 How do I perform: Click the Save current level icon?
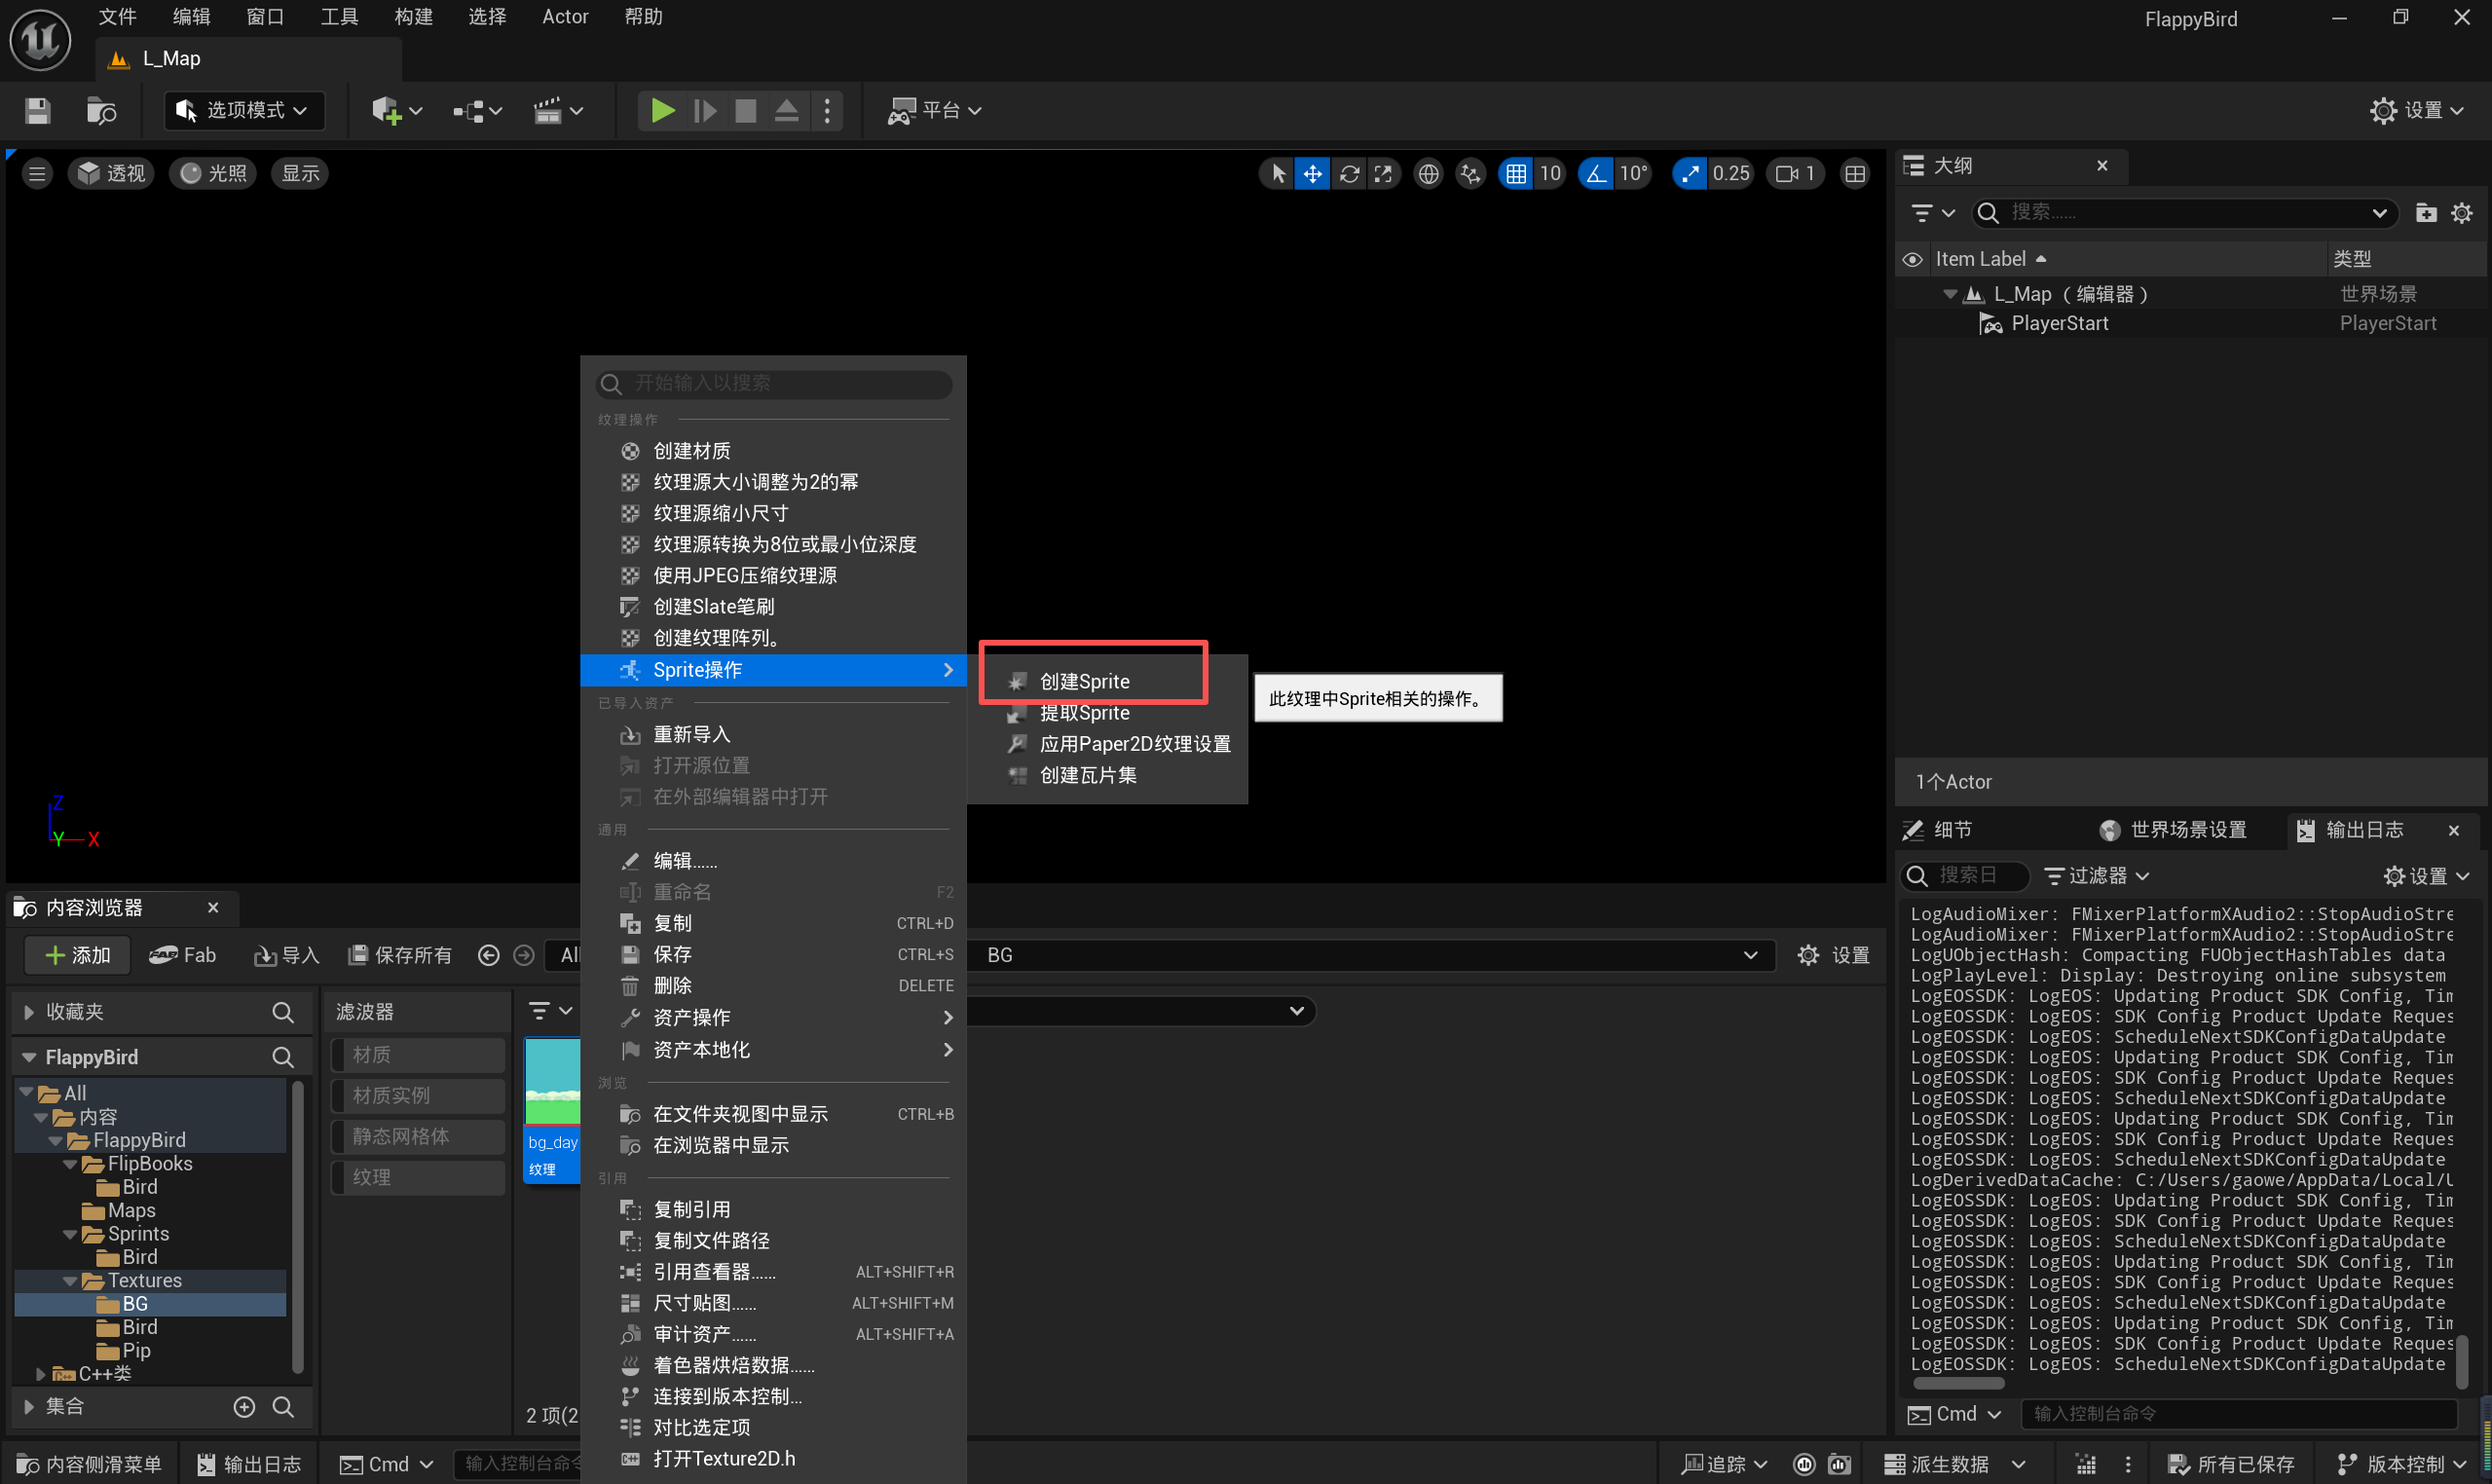click(x=37, y=110)
